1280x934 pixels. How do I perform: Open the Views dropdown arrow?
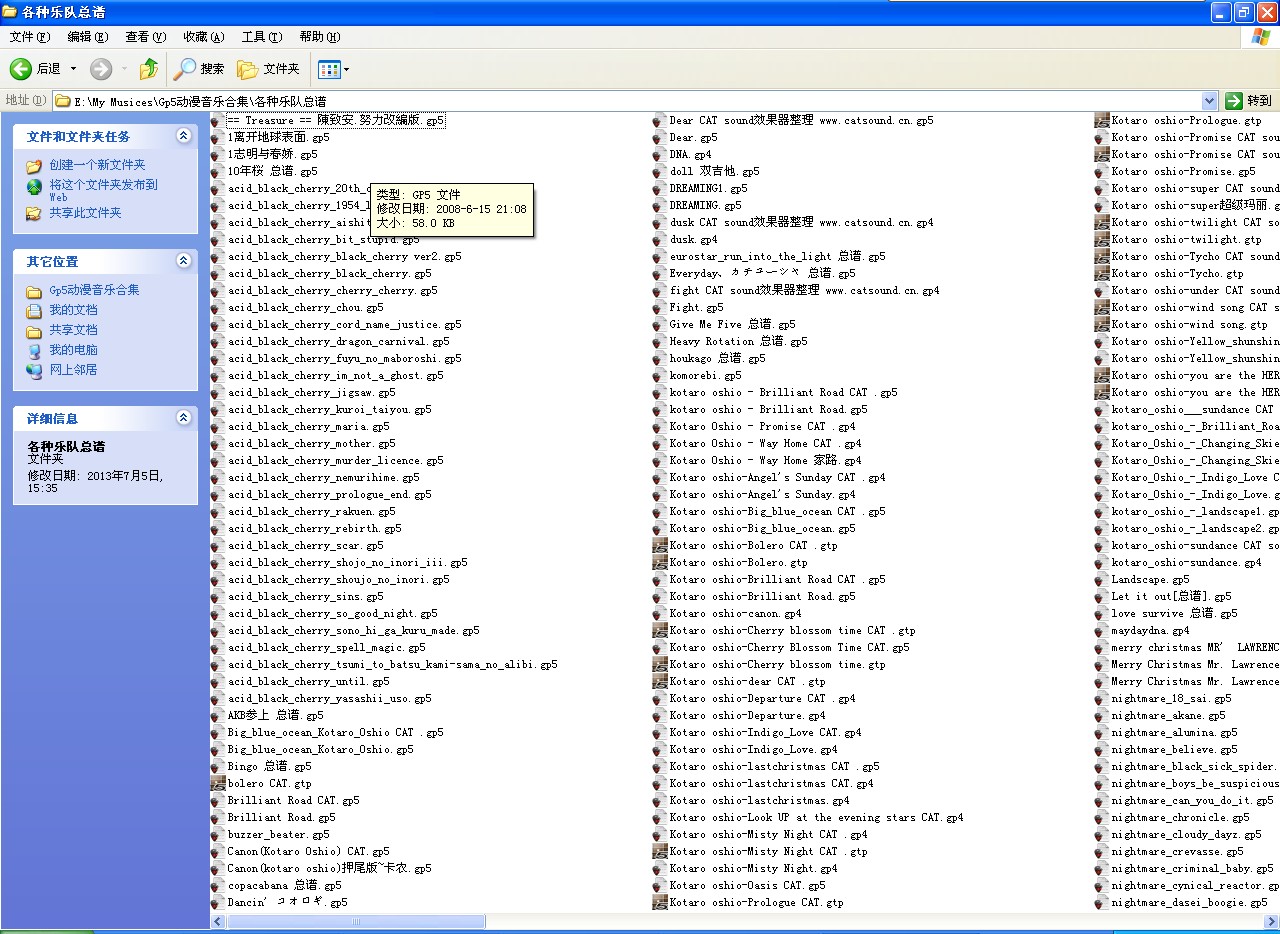pyautogui.click(x=347, y=69)
